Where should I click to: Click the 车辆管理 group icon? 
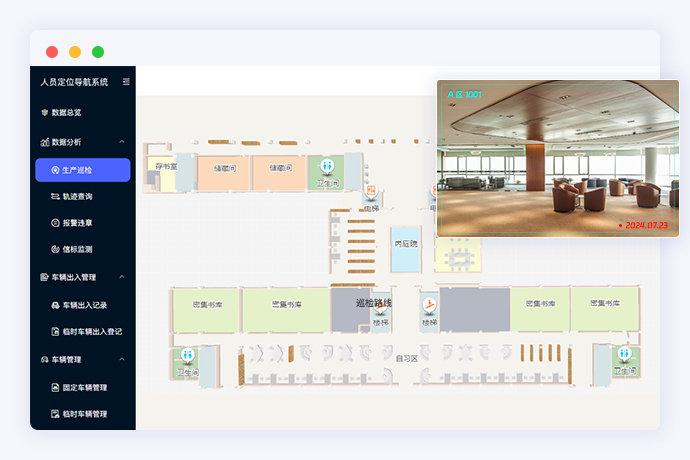tap(44, 360)
